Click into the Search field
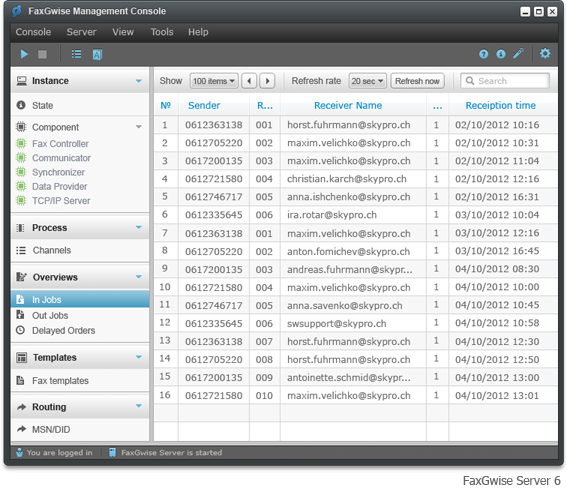The image size is (567, 495). [x=505, y=81]
